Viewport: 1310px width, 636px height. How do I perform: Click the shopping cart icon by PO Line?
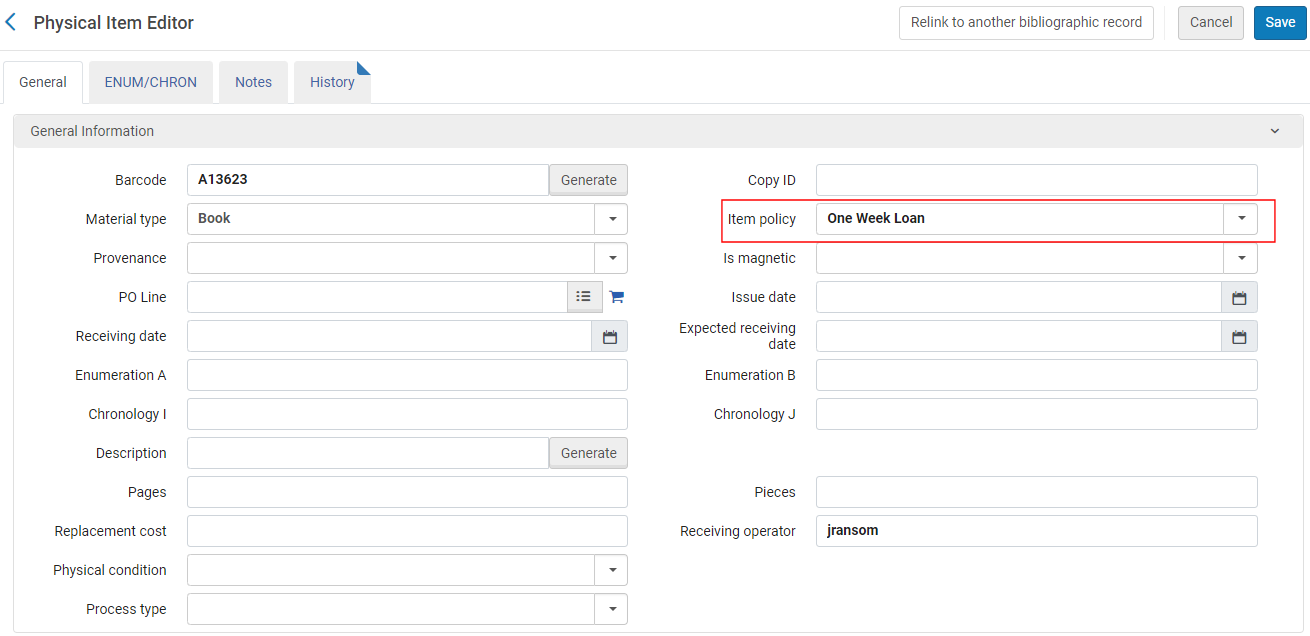coord(616,297)
